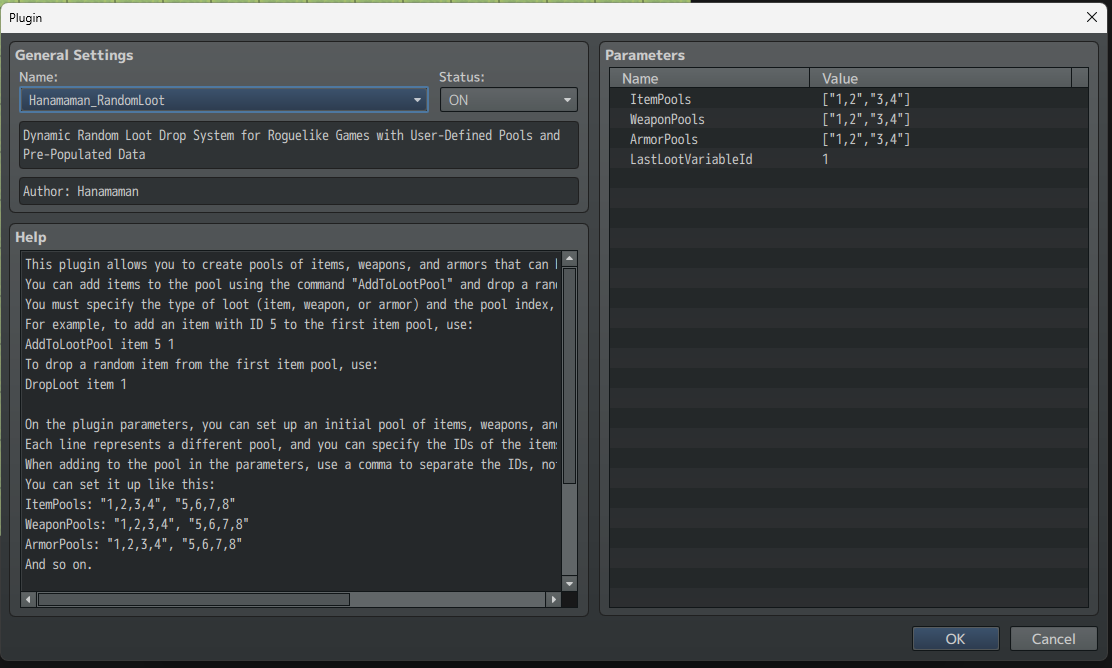This screenshot has width=1112, height=668.
Task: Click Help scroll right arrow
Action: tap(553, 599)
